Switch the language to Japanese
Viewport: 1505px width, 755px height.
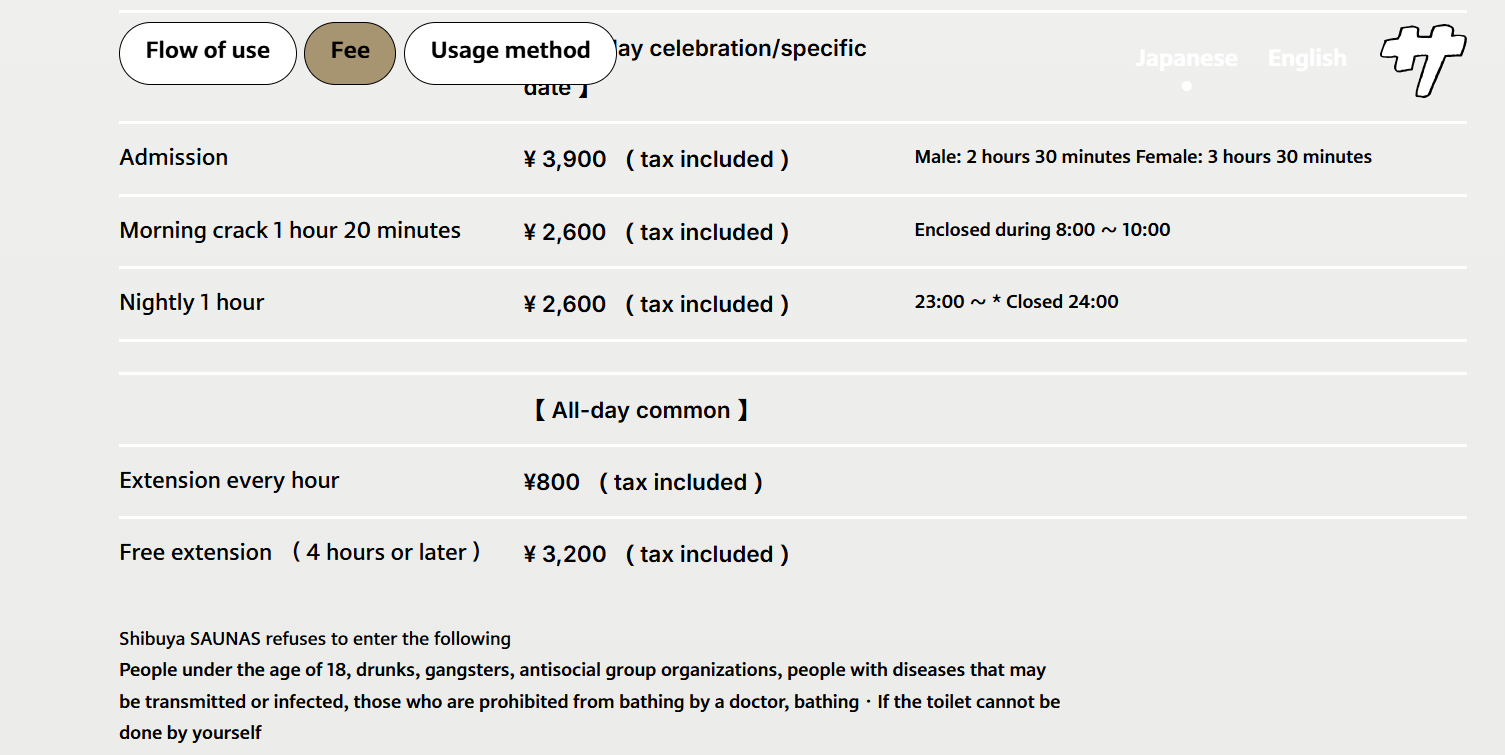(1186, 58)
